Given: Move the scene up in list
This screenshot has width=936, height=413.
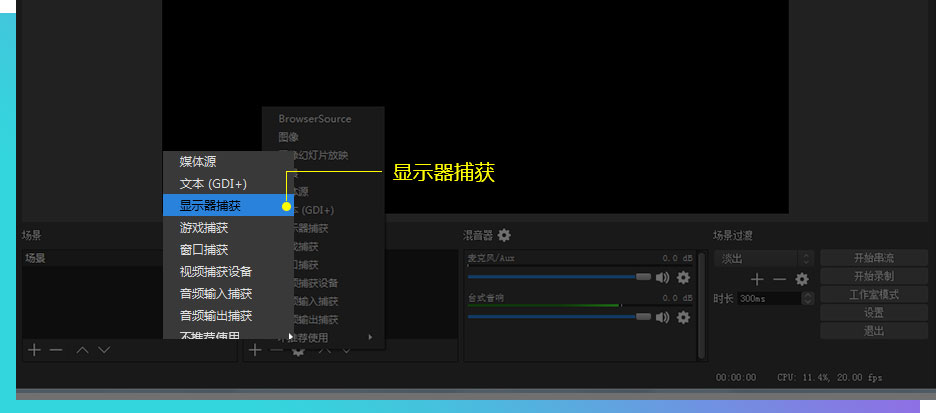Looking at the screenshot, I should point(83,350).
